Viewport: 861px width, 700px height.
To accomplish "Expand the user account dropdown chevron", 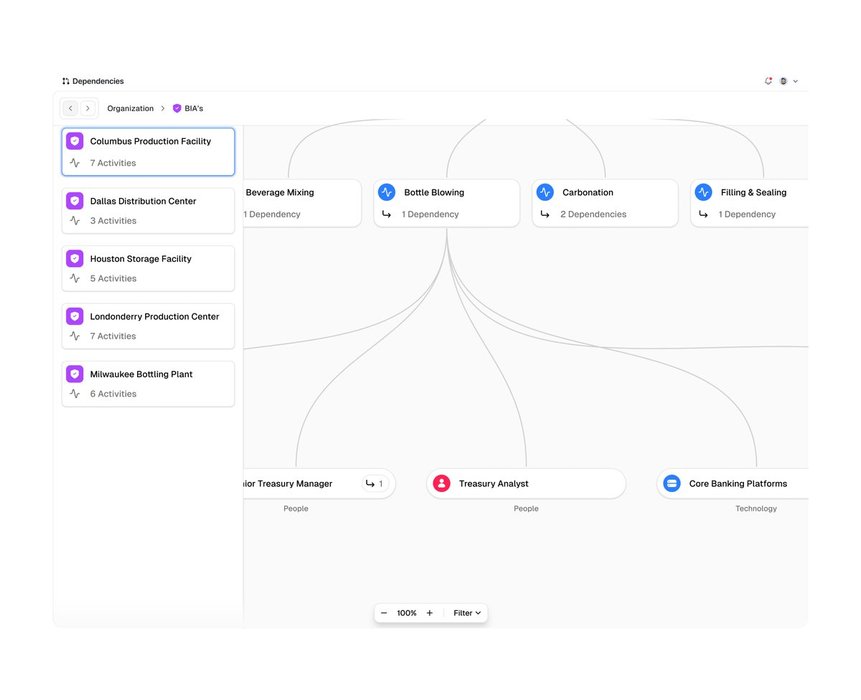I will pos(795,81).
